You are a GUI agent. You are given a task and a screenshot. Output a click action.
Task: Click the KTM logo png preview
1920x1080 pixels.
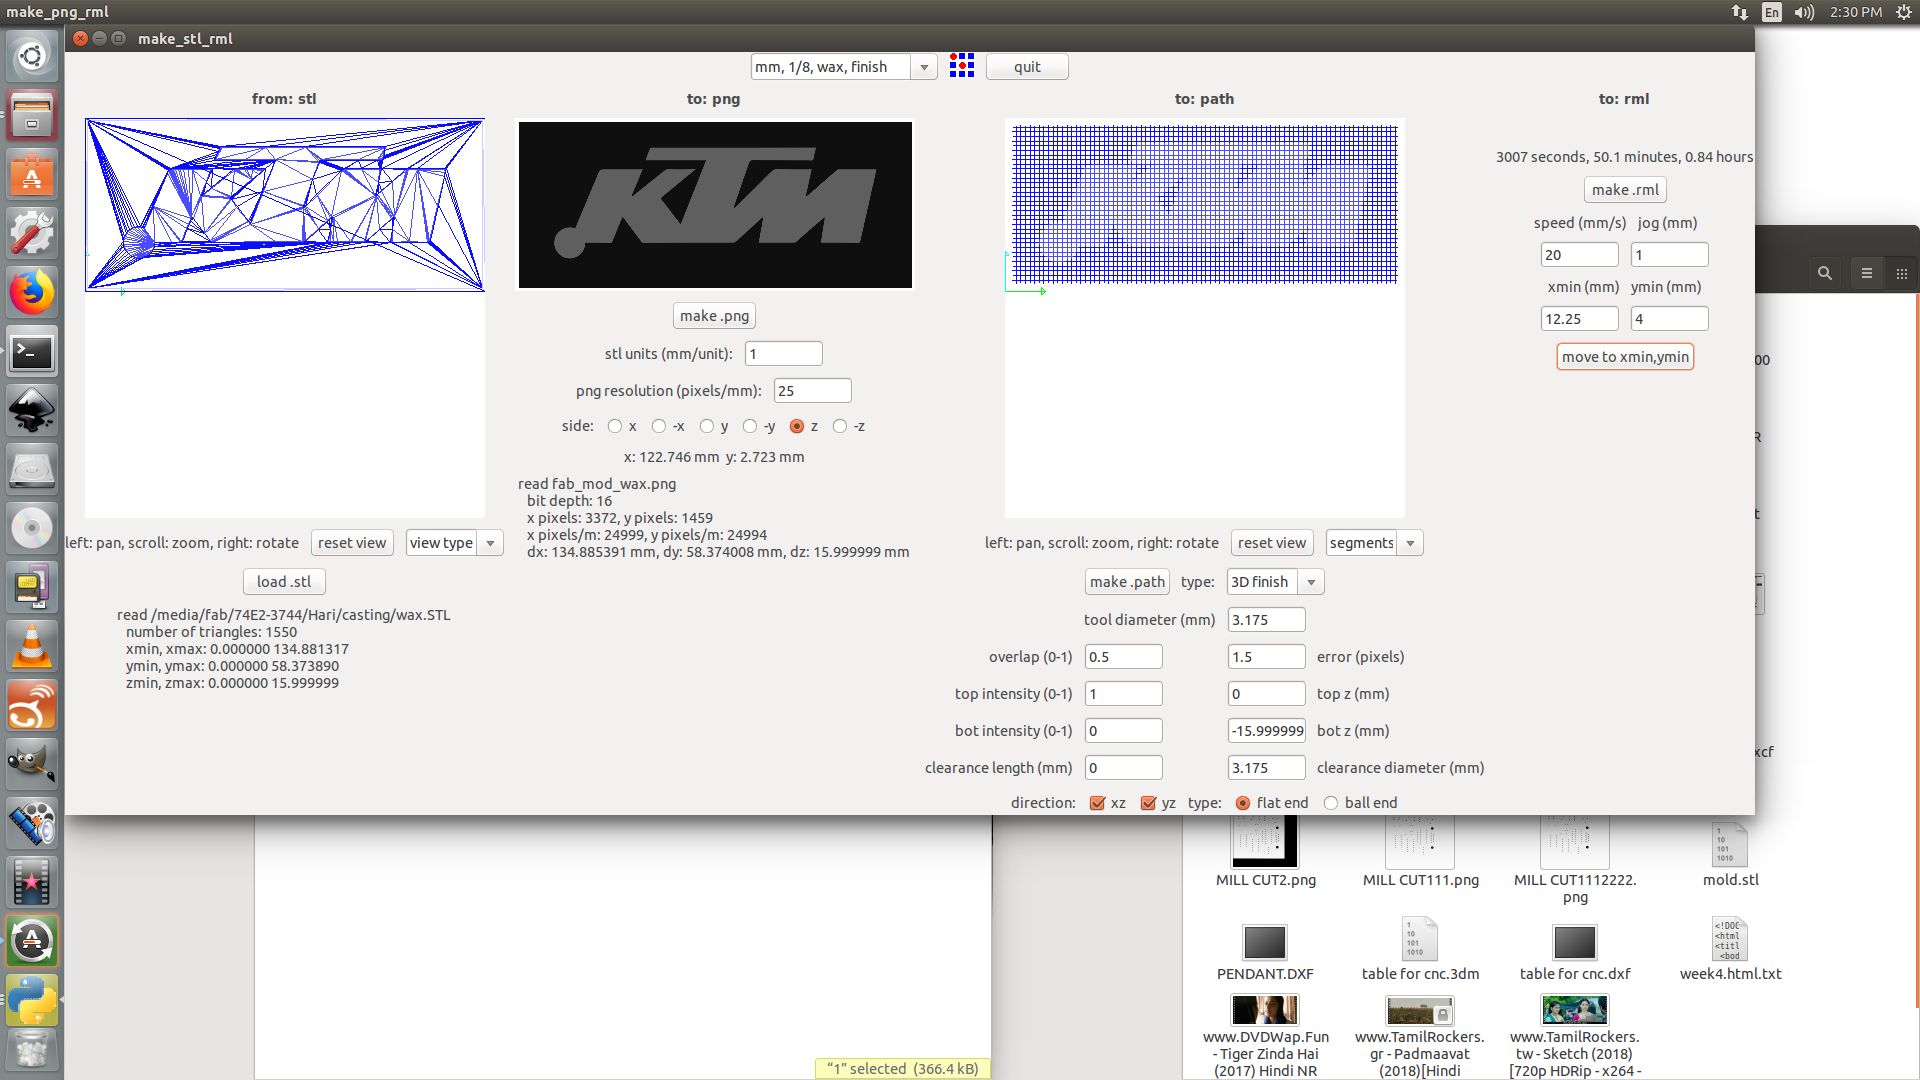(715, 205)
